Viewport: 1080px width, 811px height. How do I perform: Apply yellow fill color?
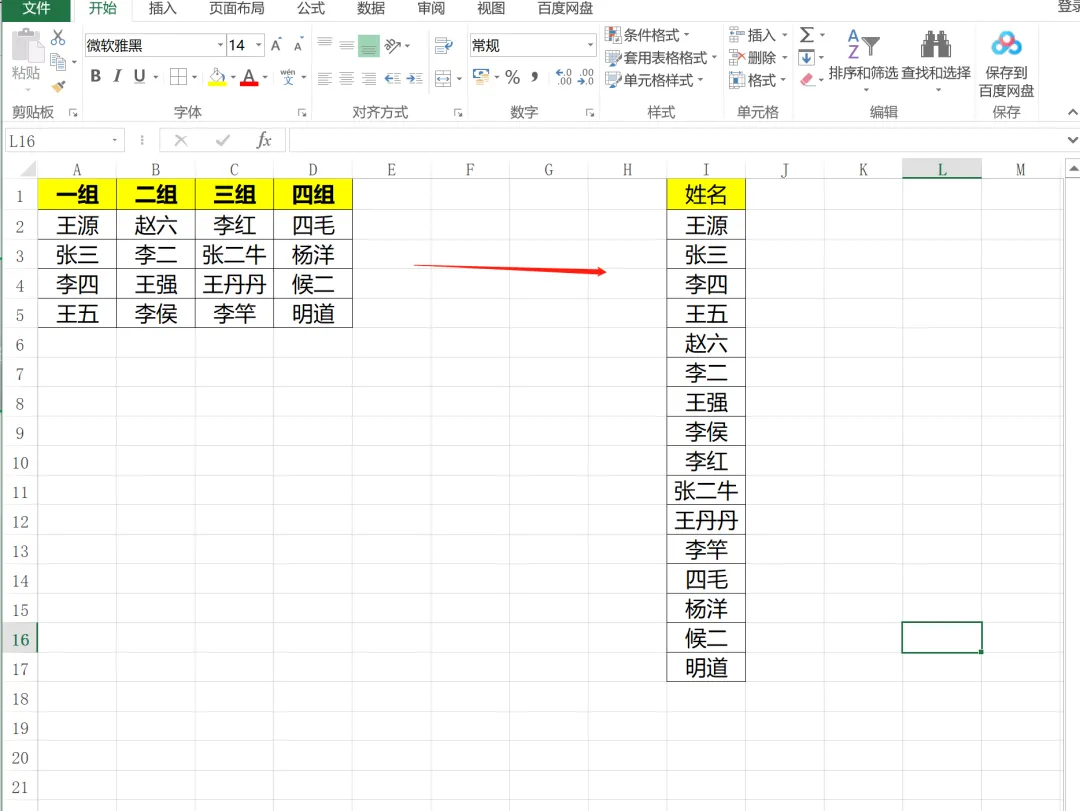pos(217,76)
